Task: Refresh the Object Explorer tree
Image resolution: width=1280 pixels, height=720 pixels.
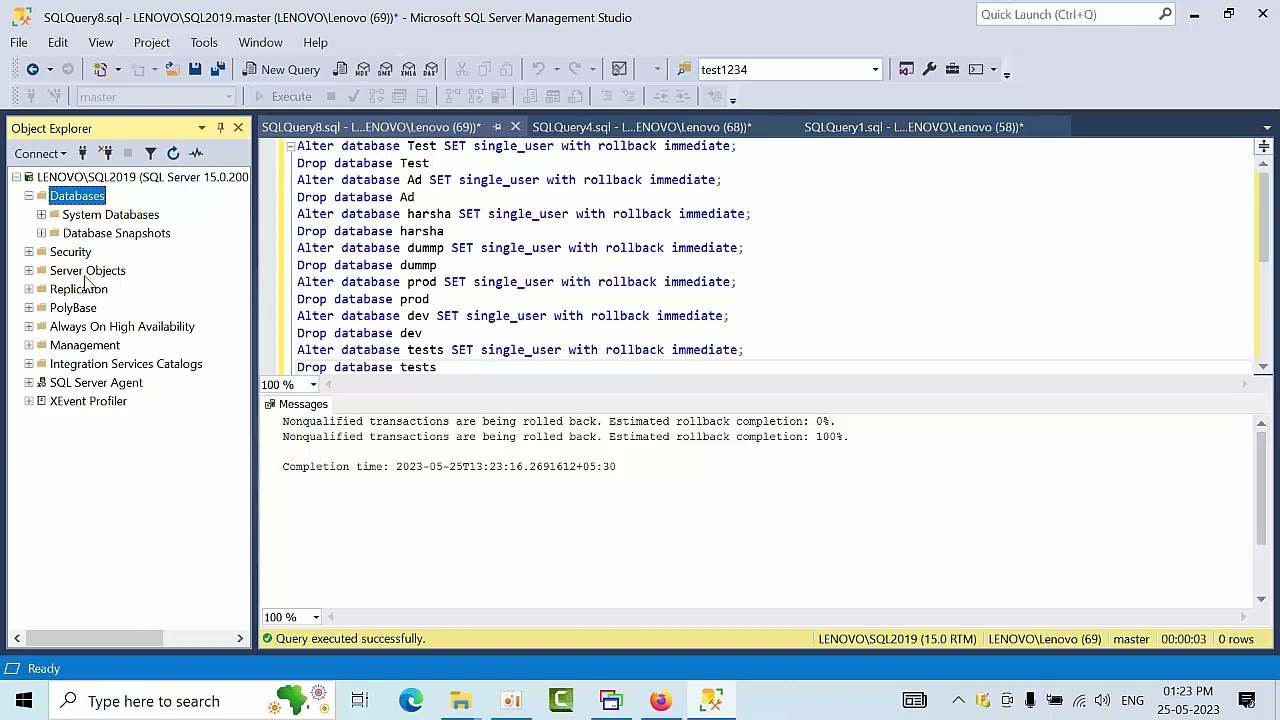Action: tap(173, 153)
